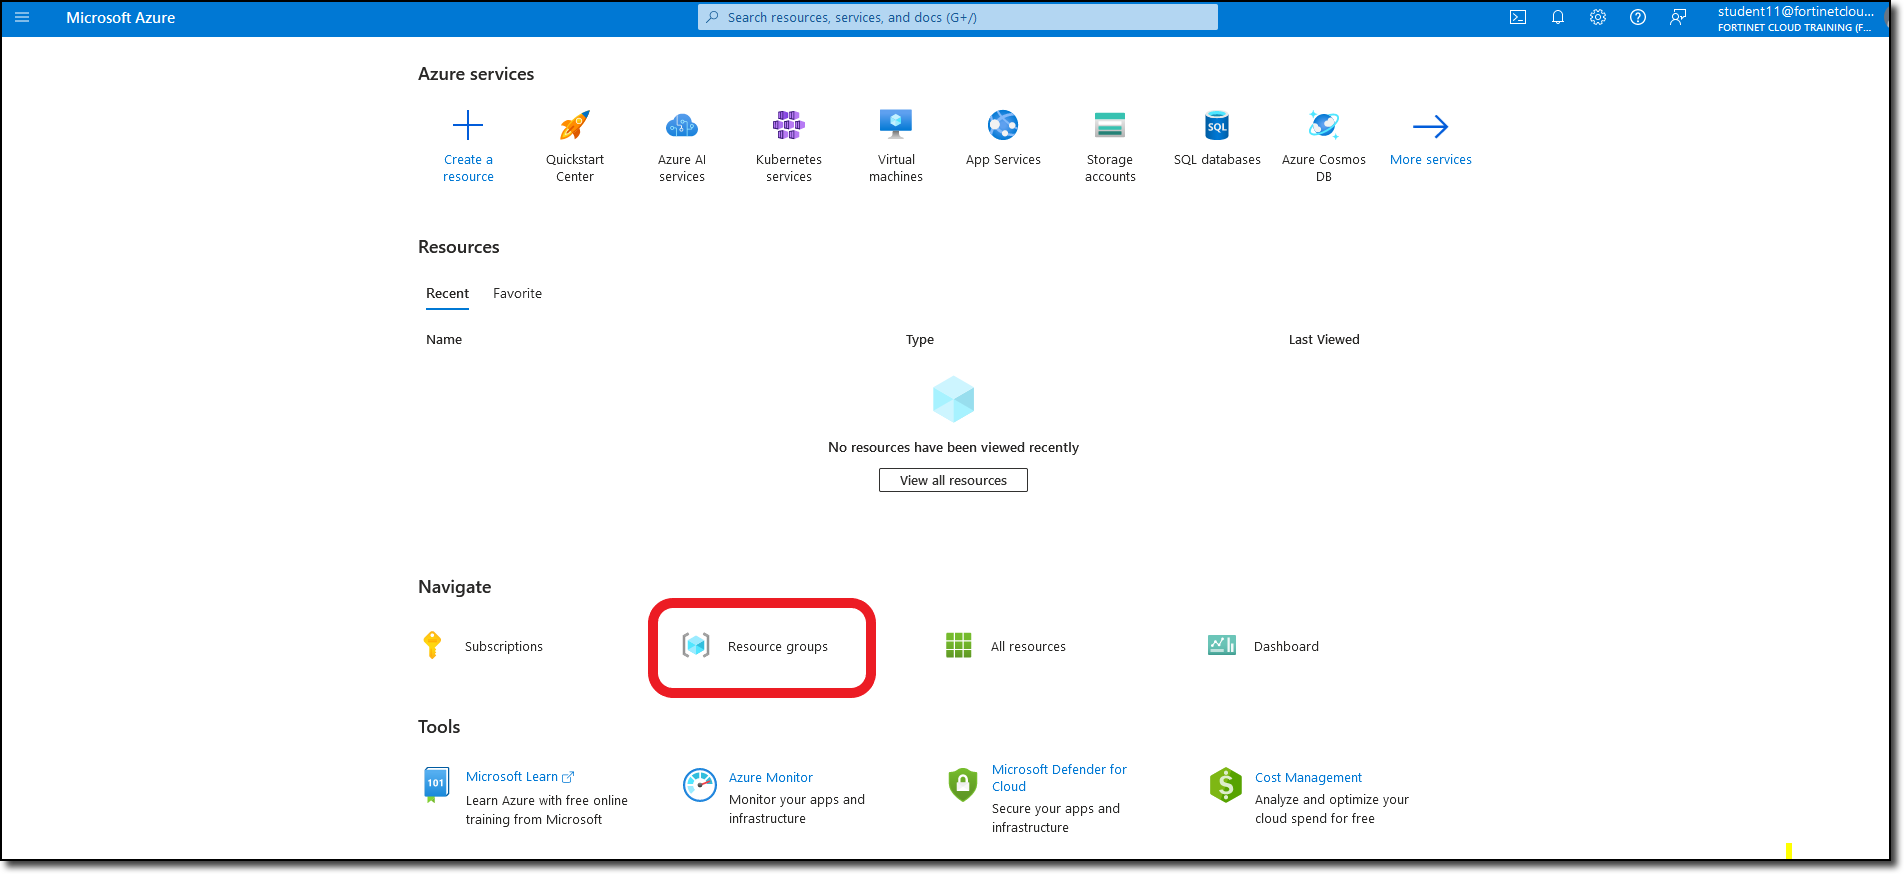Open the Feedback icon in header
The width and height of the screenshot is (1904, 874).
(x=1678, y=17)
